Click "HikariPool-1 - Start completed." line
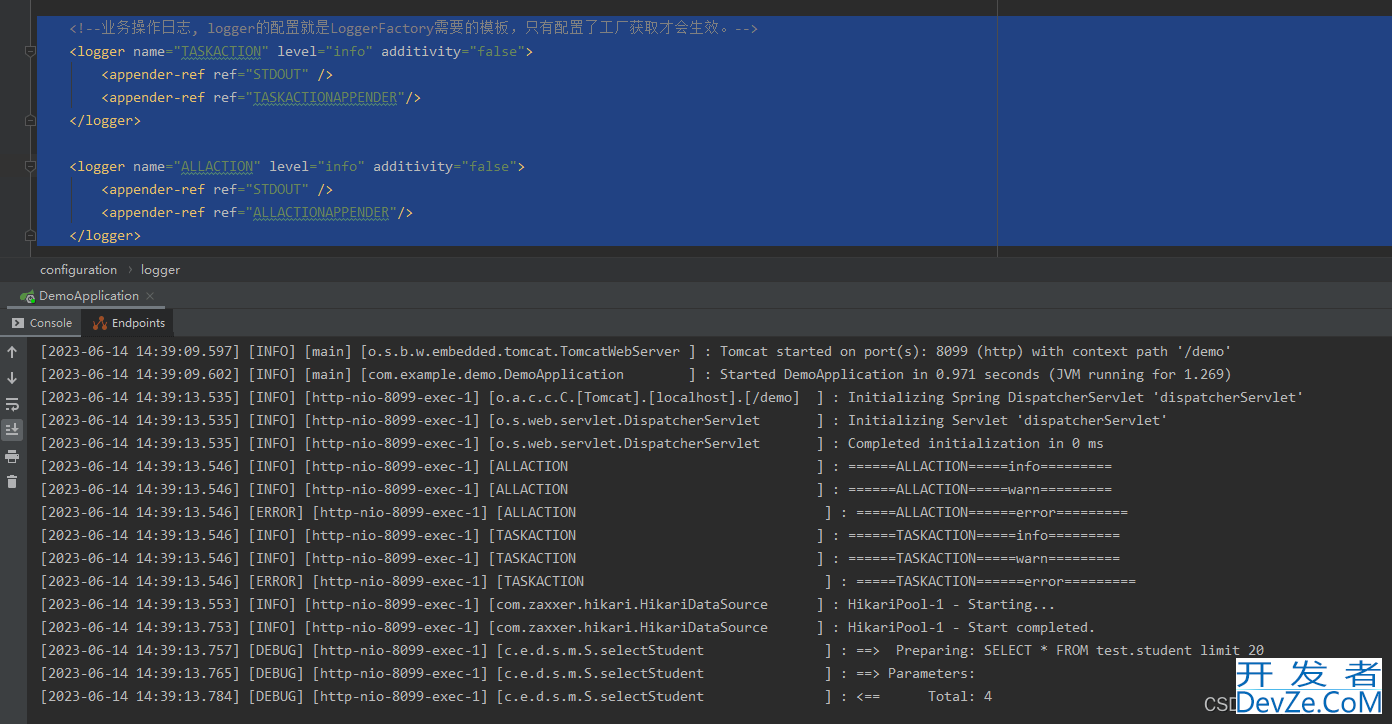The image size is (1392, 724). tap(568, 627)
